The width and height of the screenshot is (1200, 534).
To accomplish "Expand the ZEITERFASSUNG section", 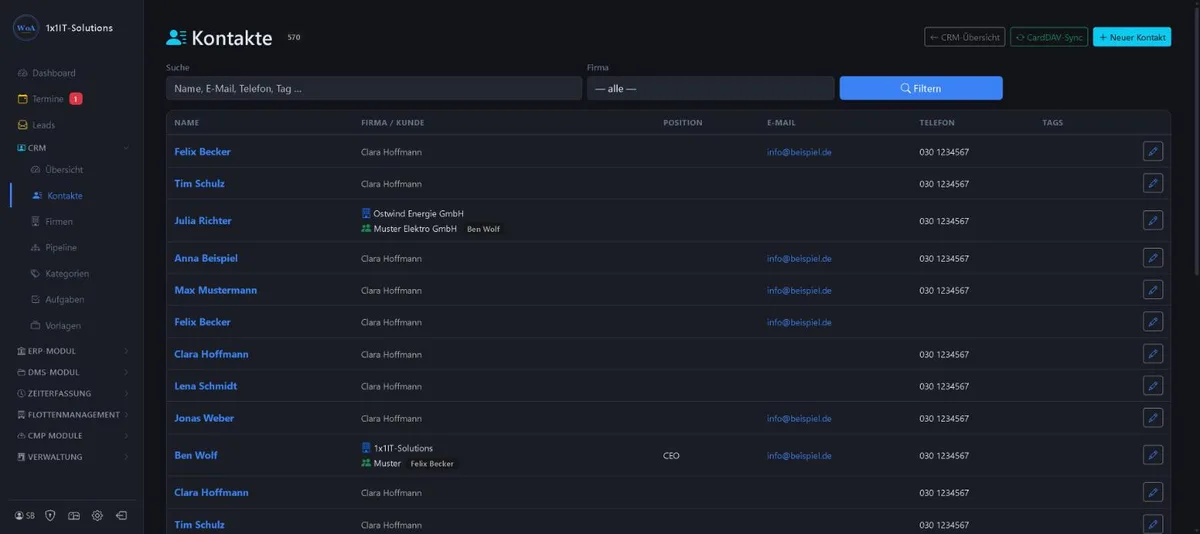I will (71, 393).
